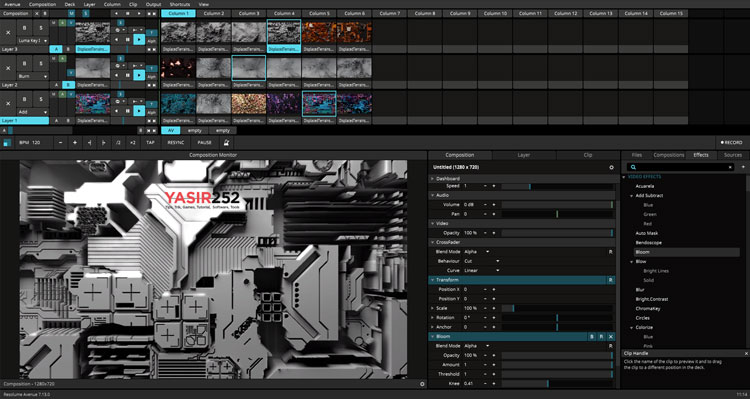This screenshot has width=750, height=399.
Task: Click the TAP tempo button
Action: click(150, 142)
